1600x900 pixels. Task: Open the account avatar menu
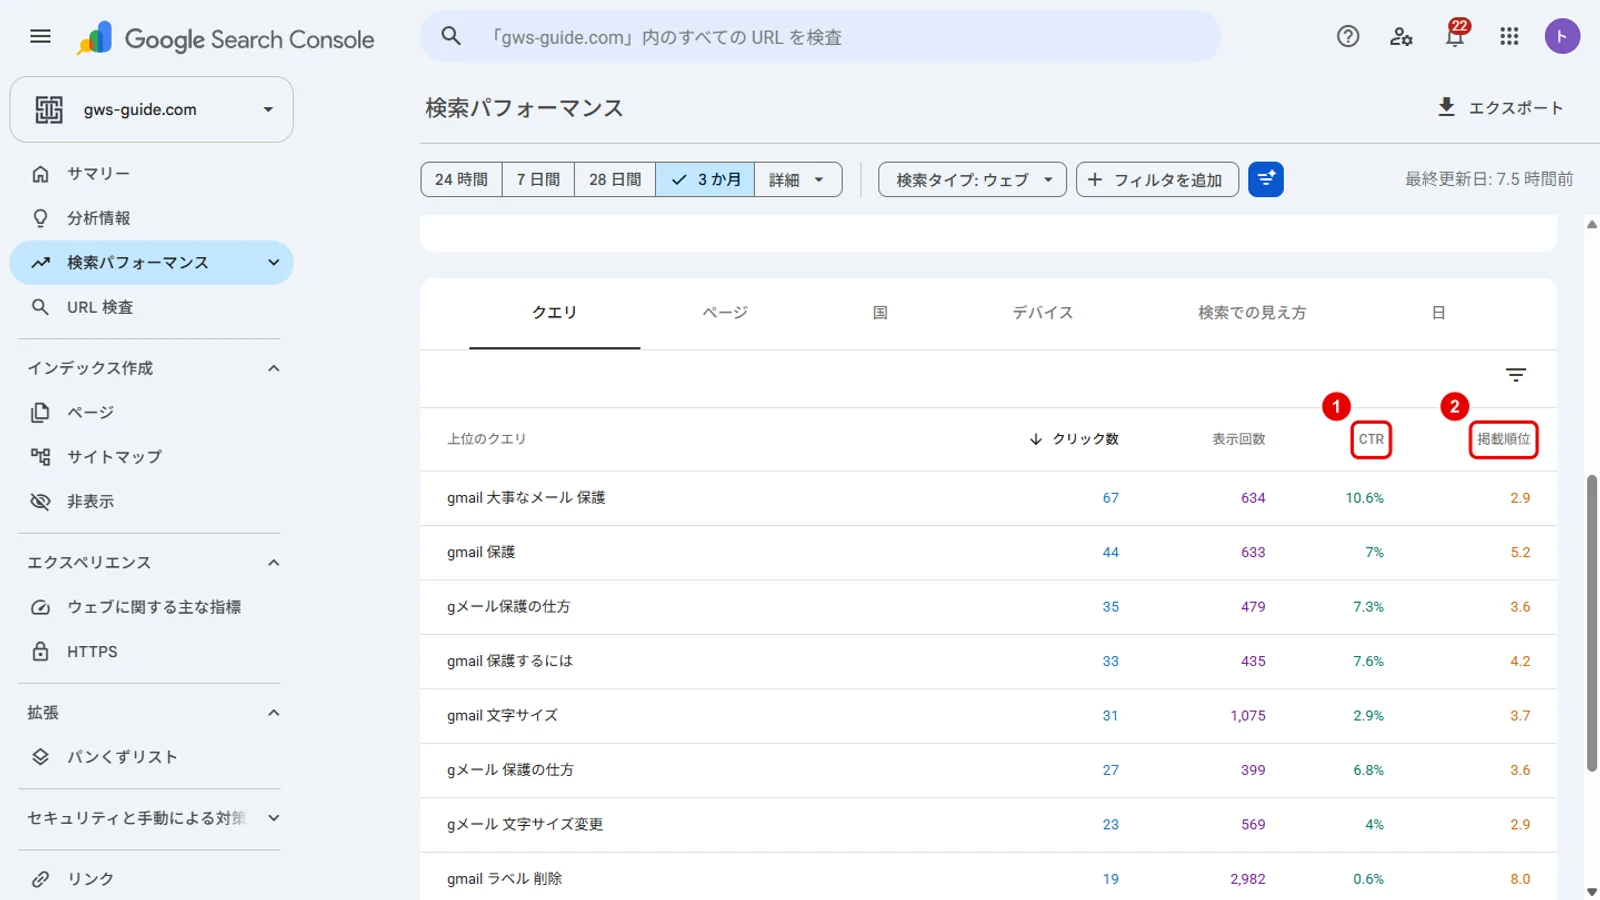click(x=1562, y=37)
